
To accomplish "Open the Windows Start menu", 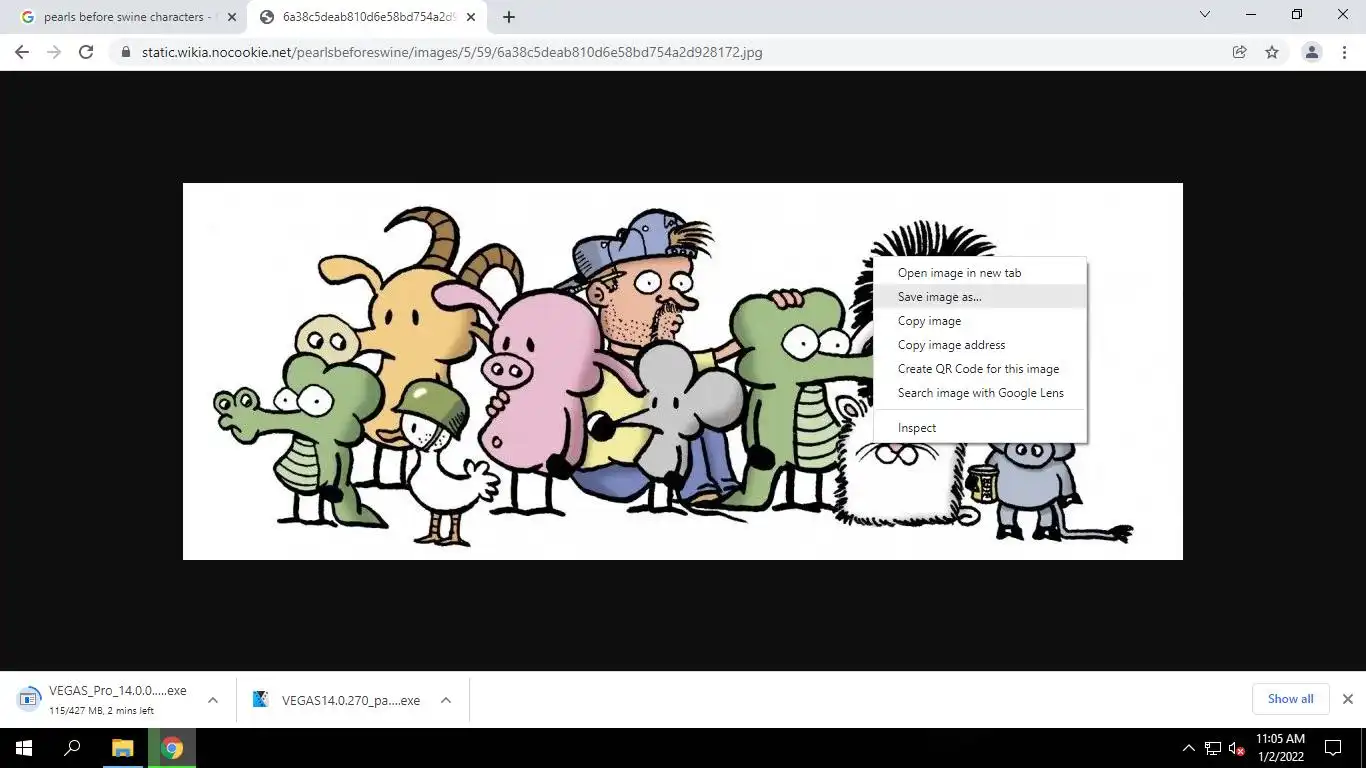I will tap(24, 748).
